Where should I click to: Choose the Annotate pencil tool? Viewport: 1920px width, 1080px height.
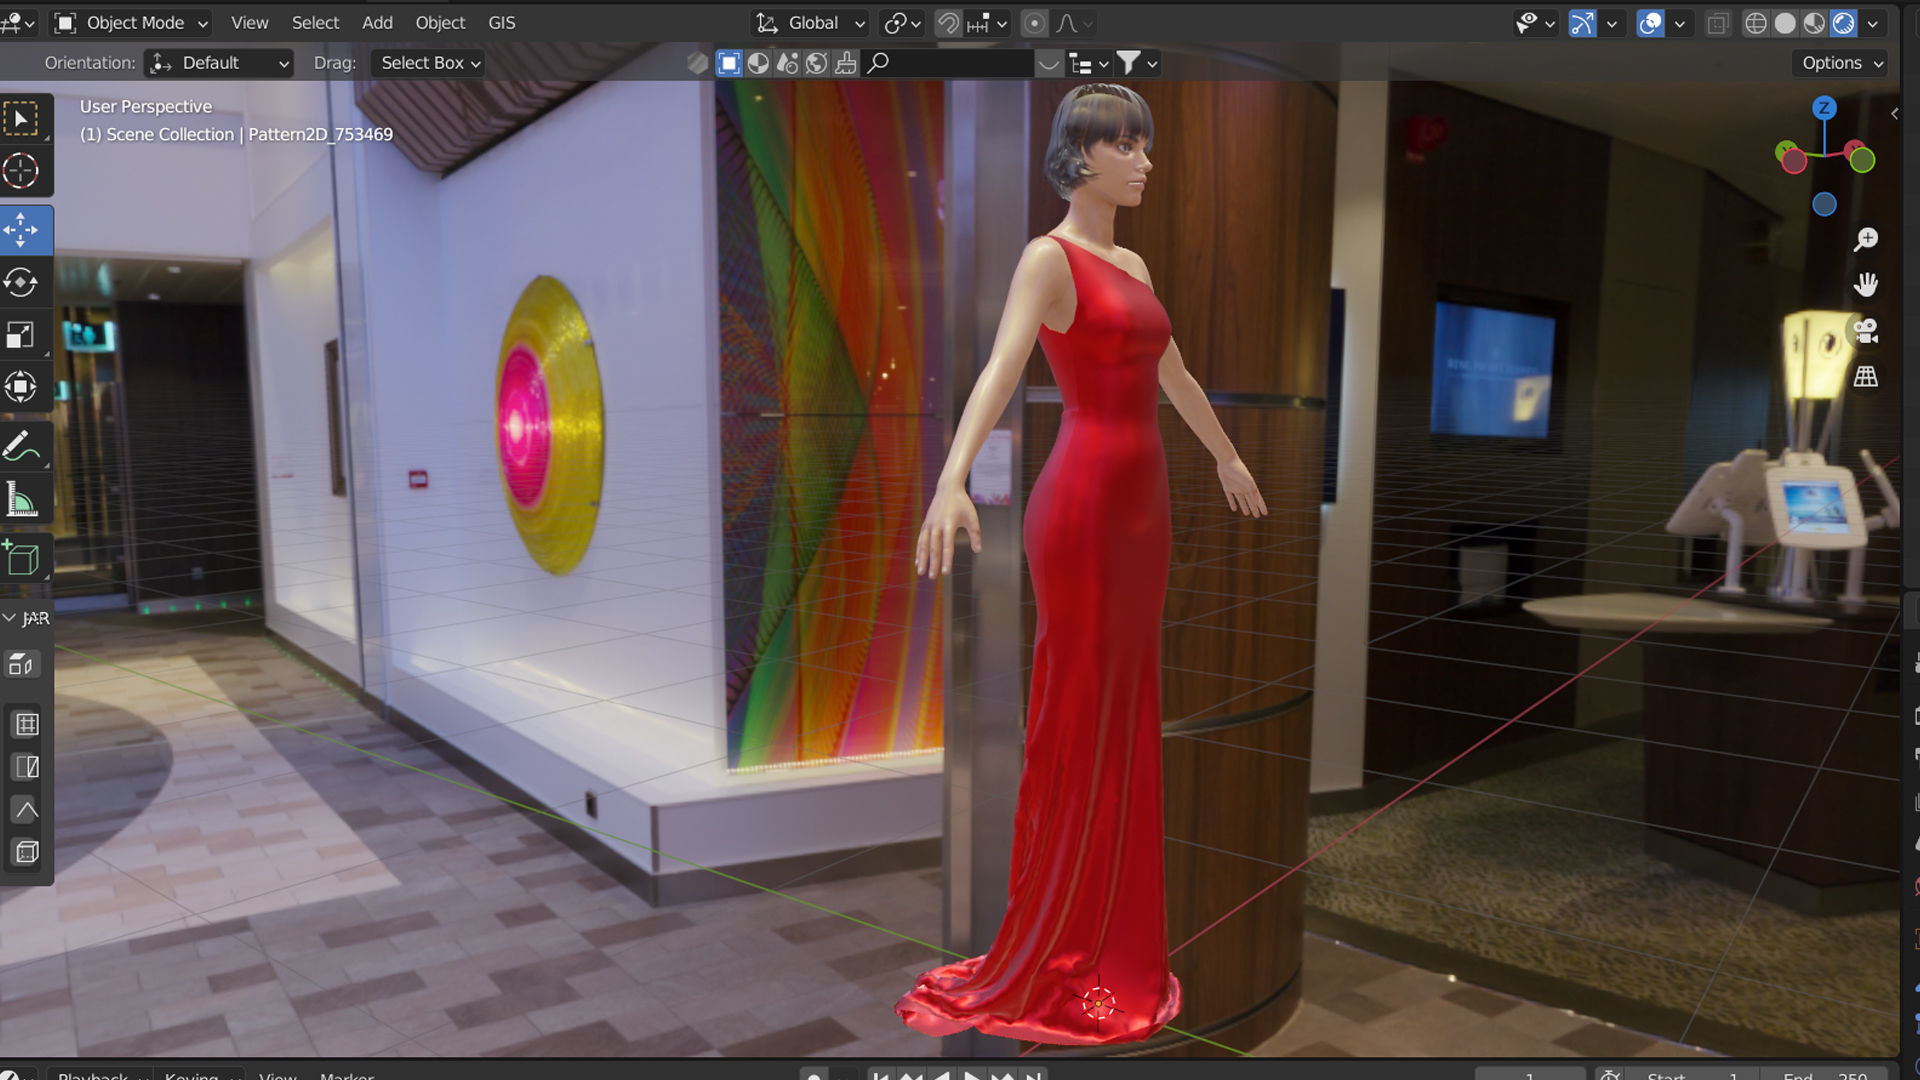(x=21, y=447)
